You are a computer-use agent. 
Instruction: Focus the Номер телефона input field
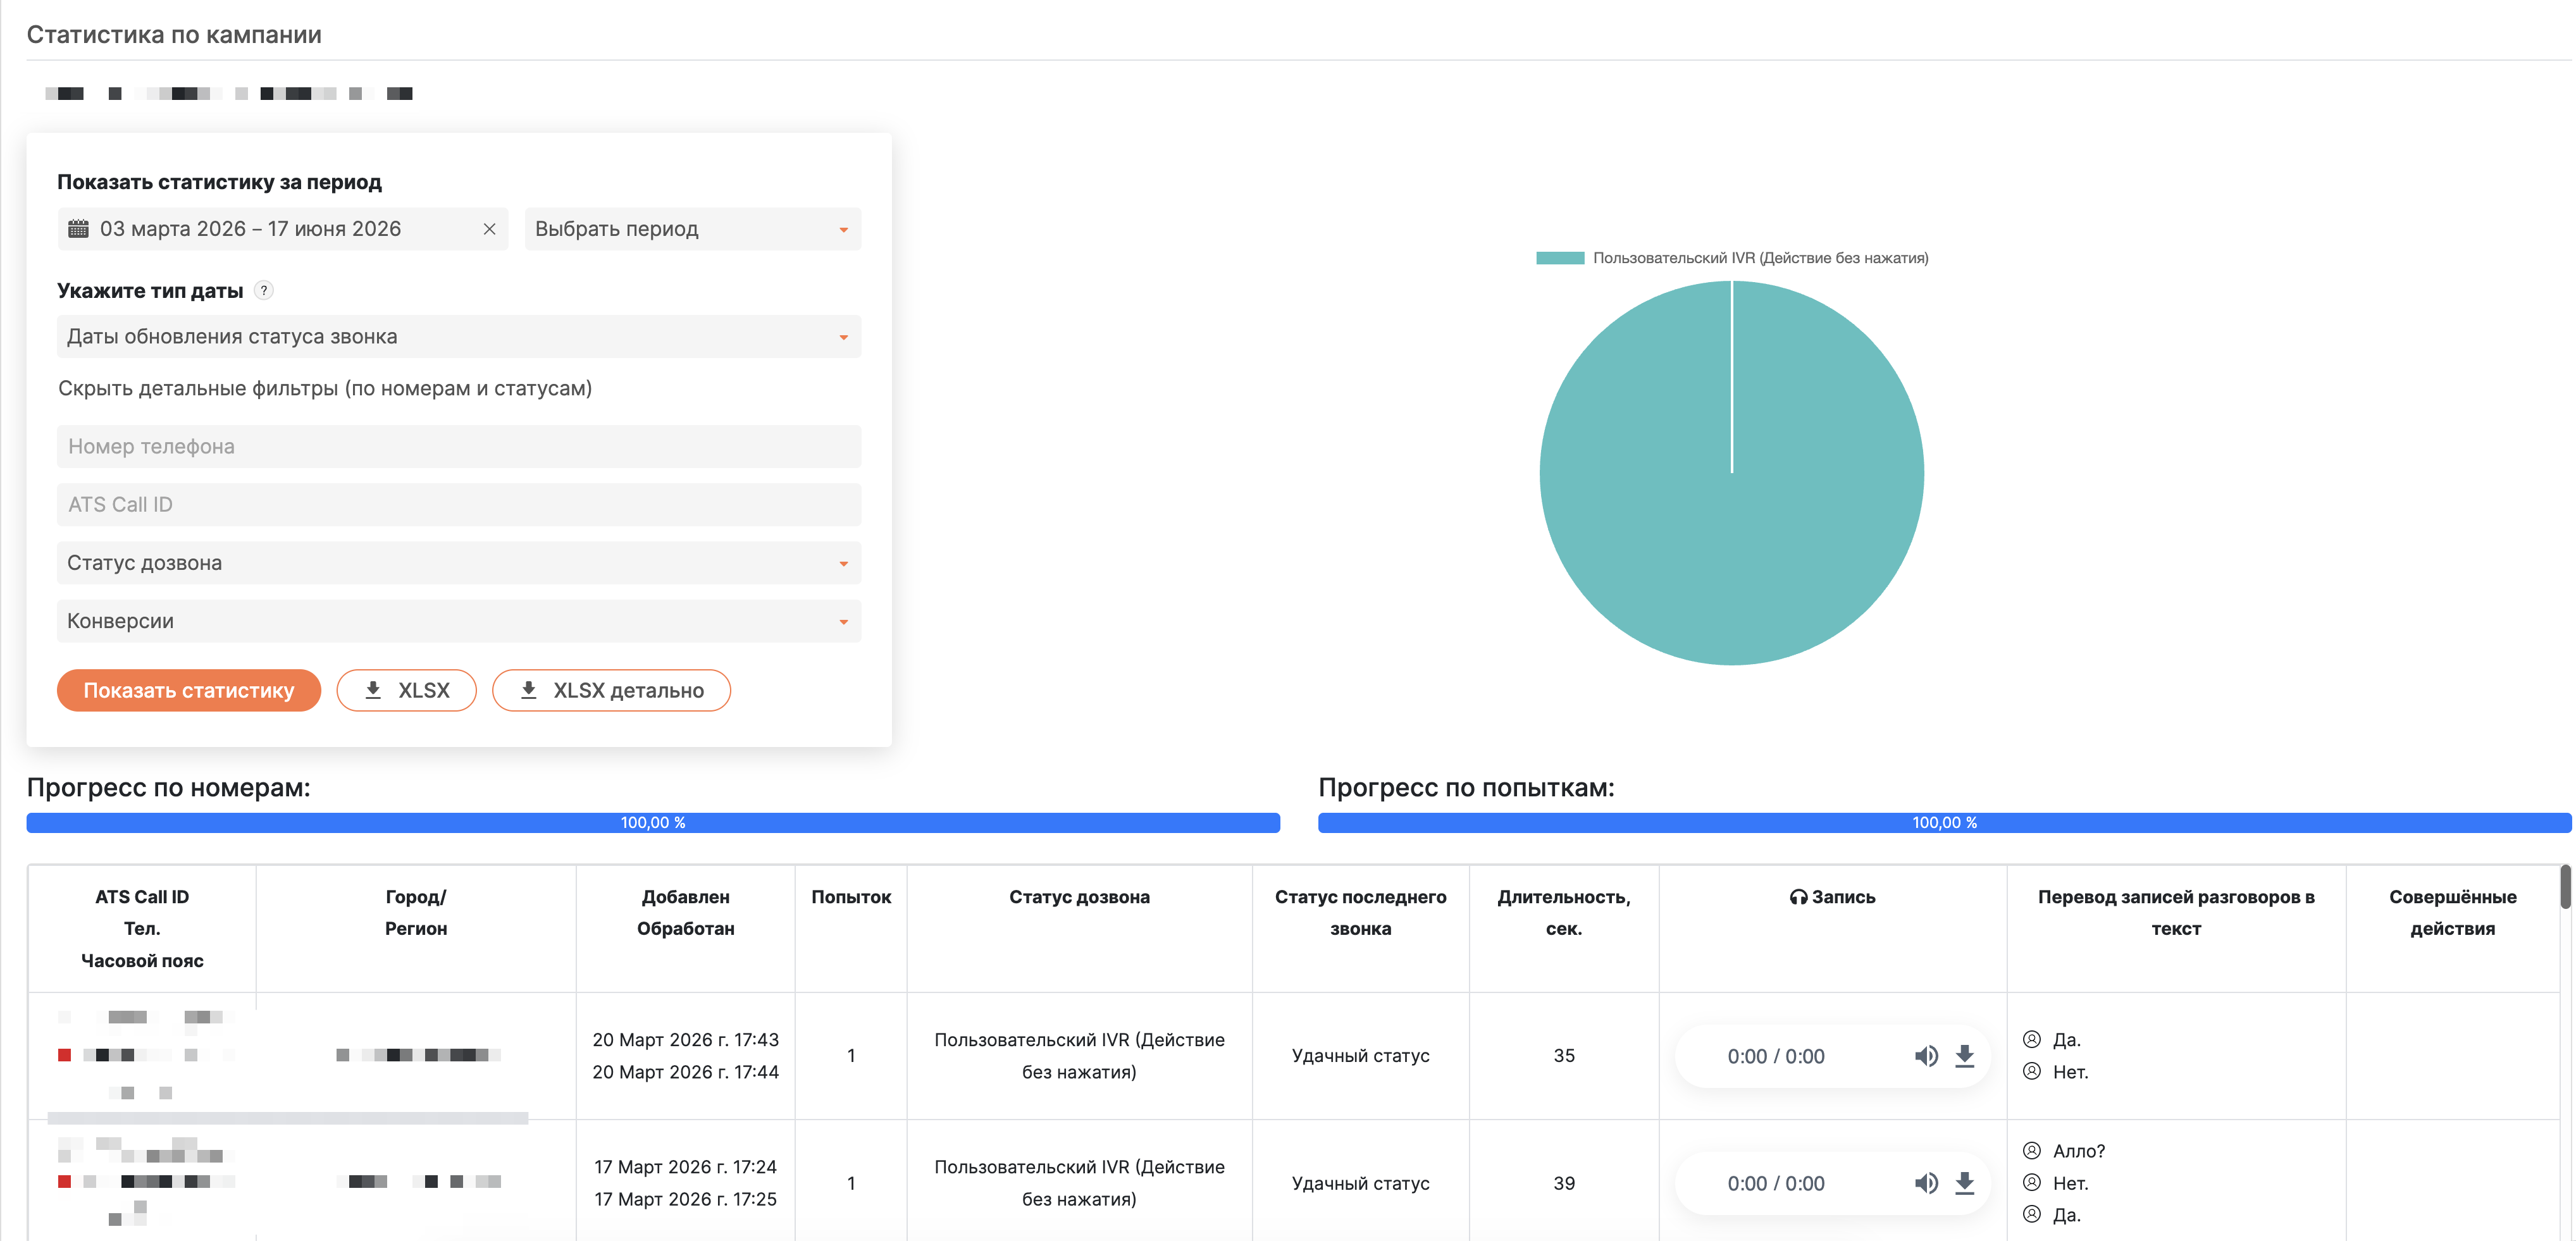(459, 446)
